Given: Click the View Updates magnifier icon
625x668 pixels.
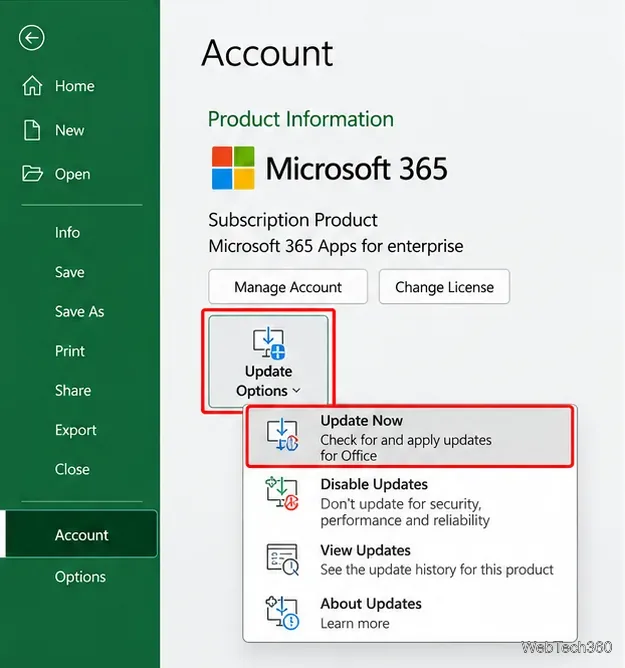Looking at the screenshot, I should pyautogui.click(x=282, y=559).
